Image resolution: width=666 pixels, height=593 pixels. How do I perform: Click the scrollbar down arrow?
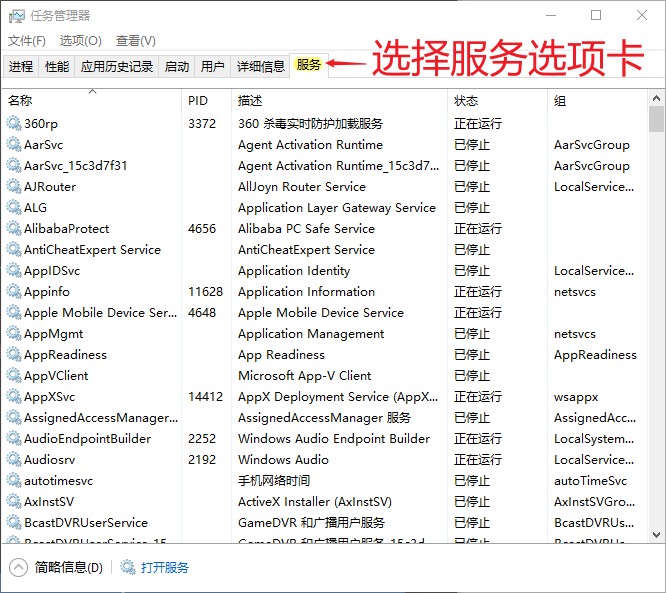pos(656,534)
